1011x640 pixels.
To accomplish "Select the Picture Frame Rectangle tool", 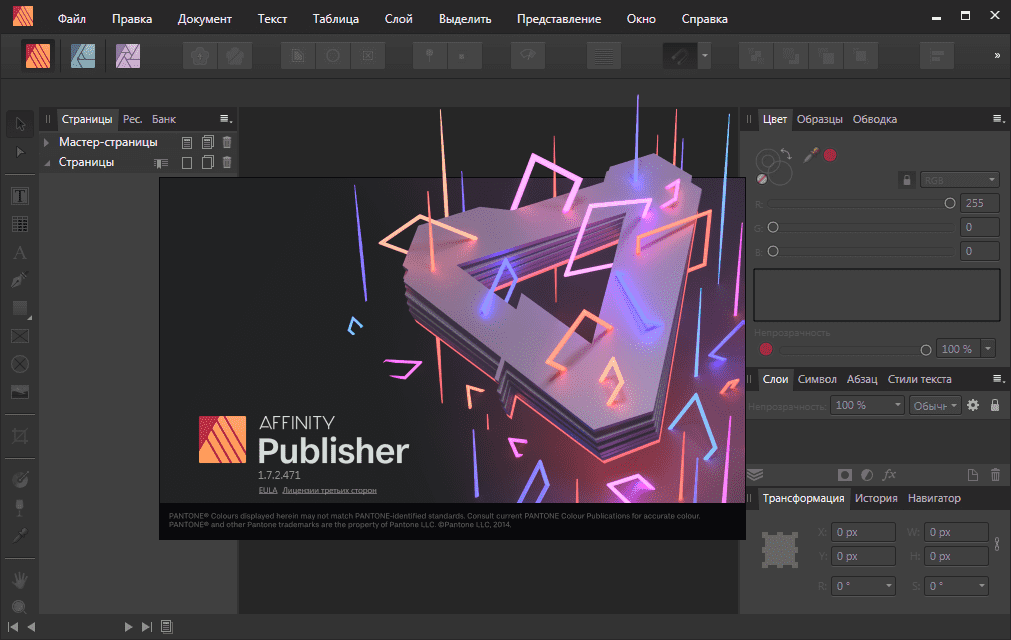I will coord(20,336).
